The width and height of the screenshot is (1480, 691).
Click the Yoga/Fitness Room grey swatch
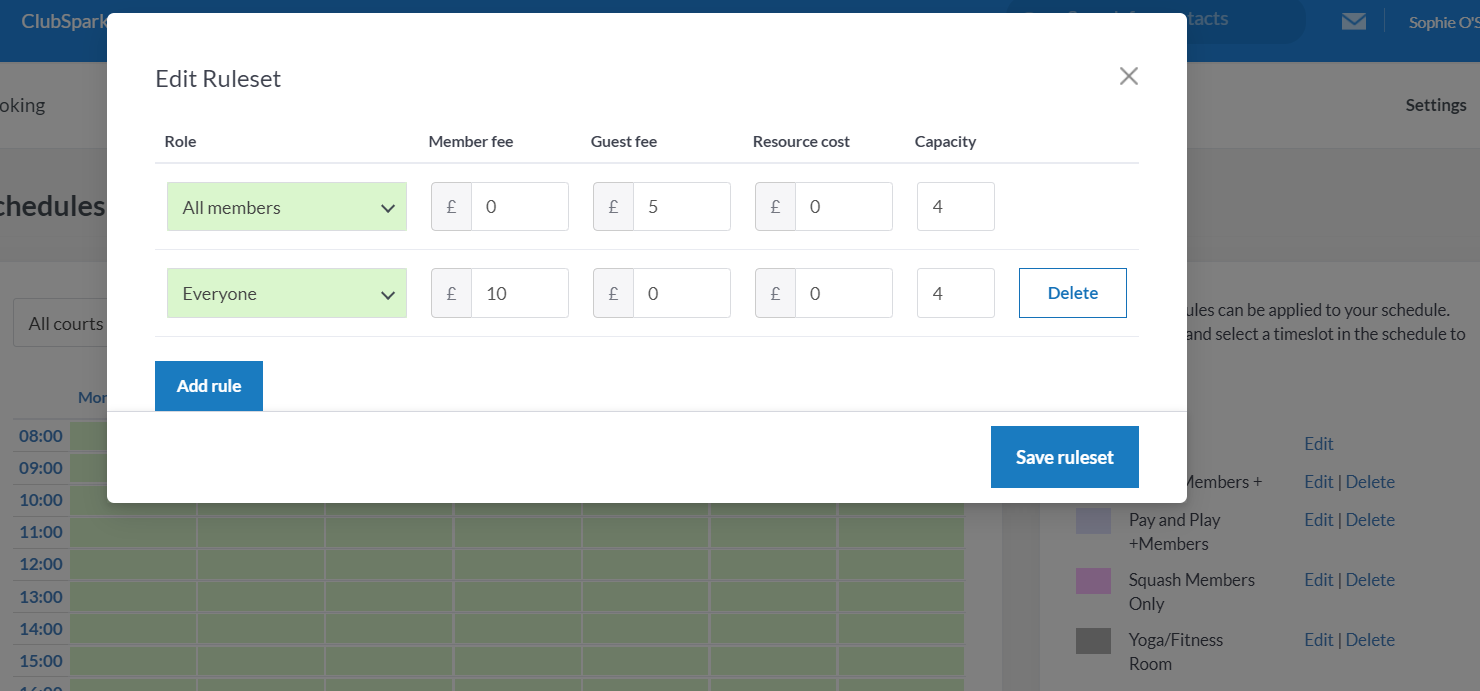[1093, 641]
